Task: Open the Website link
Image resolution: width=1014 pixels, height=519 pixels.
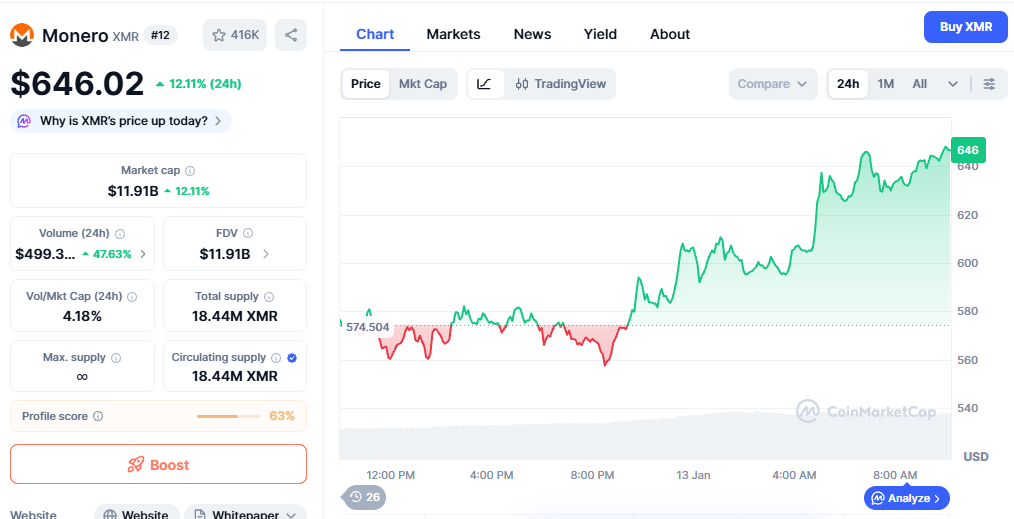Action: (136, 515)
